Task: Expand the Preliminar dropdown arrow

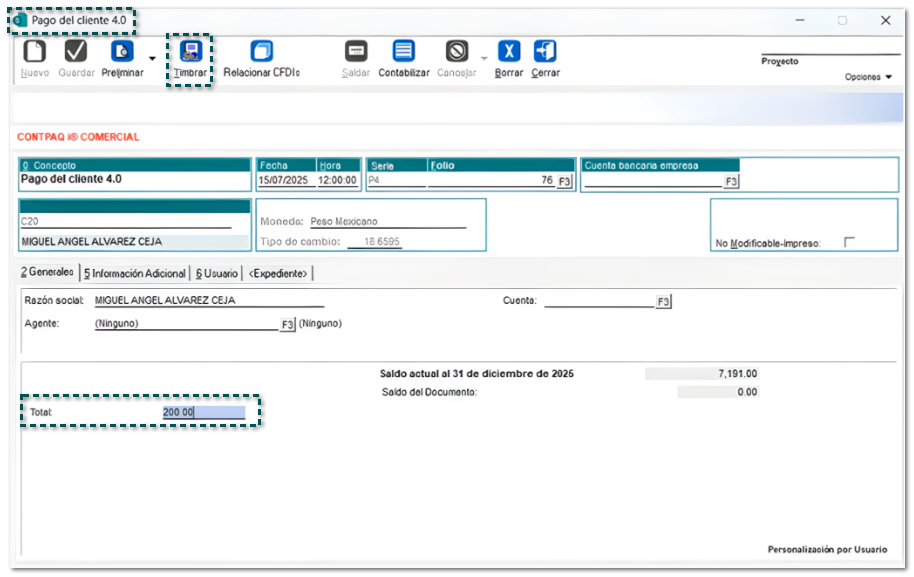Action: (x=152, y=58)
